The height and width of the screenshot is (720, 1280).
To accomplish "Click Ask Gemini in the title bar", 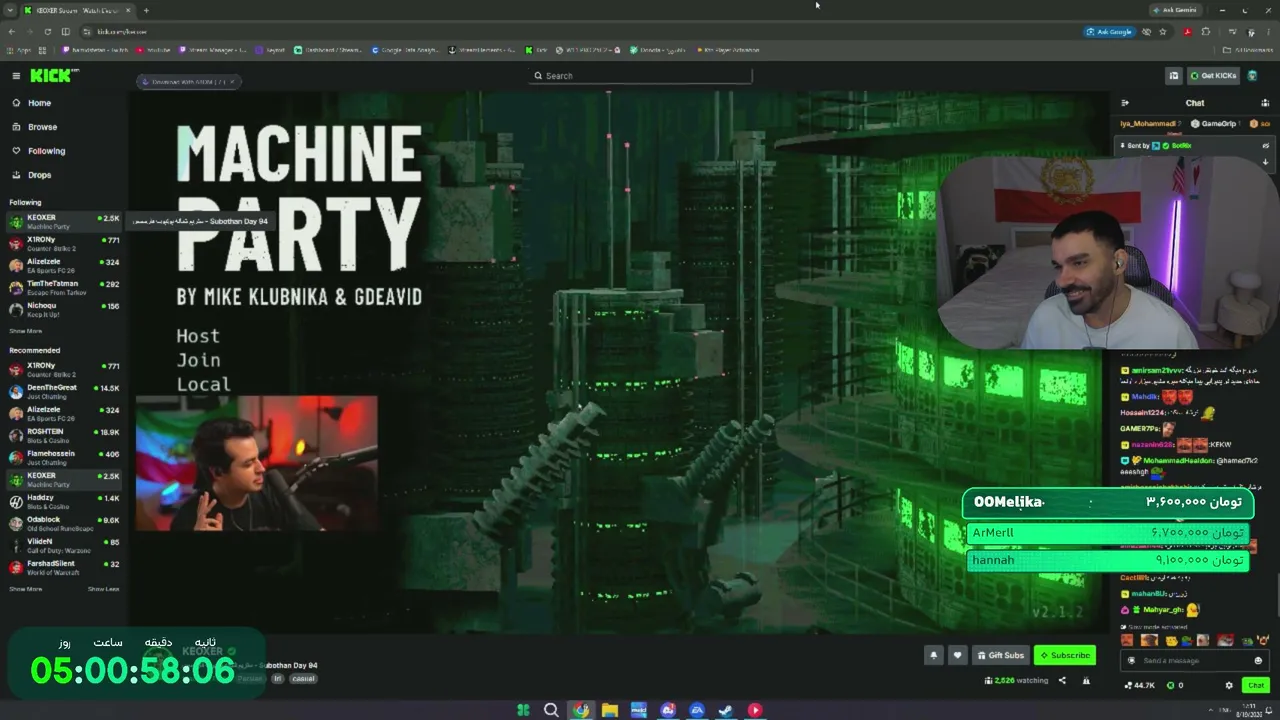I will click(x=1174, y=10).
